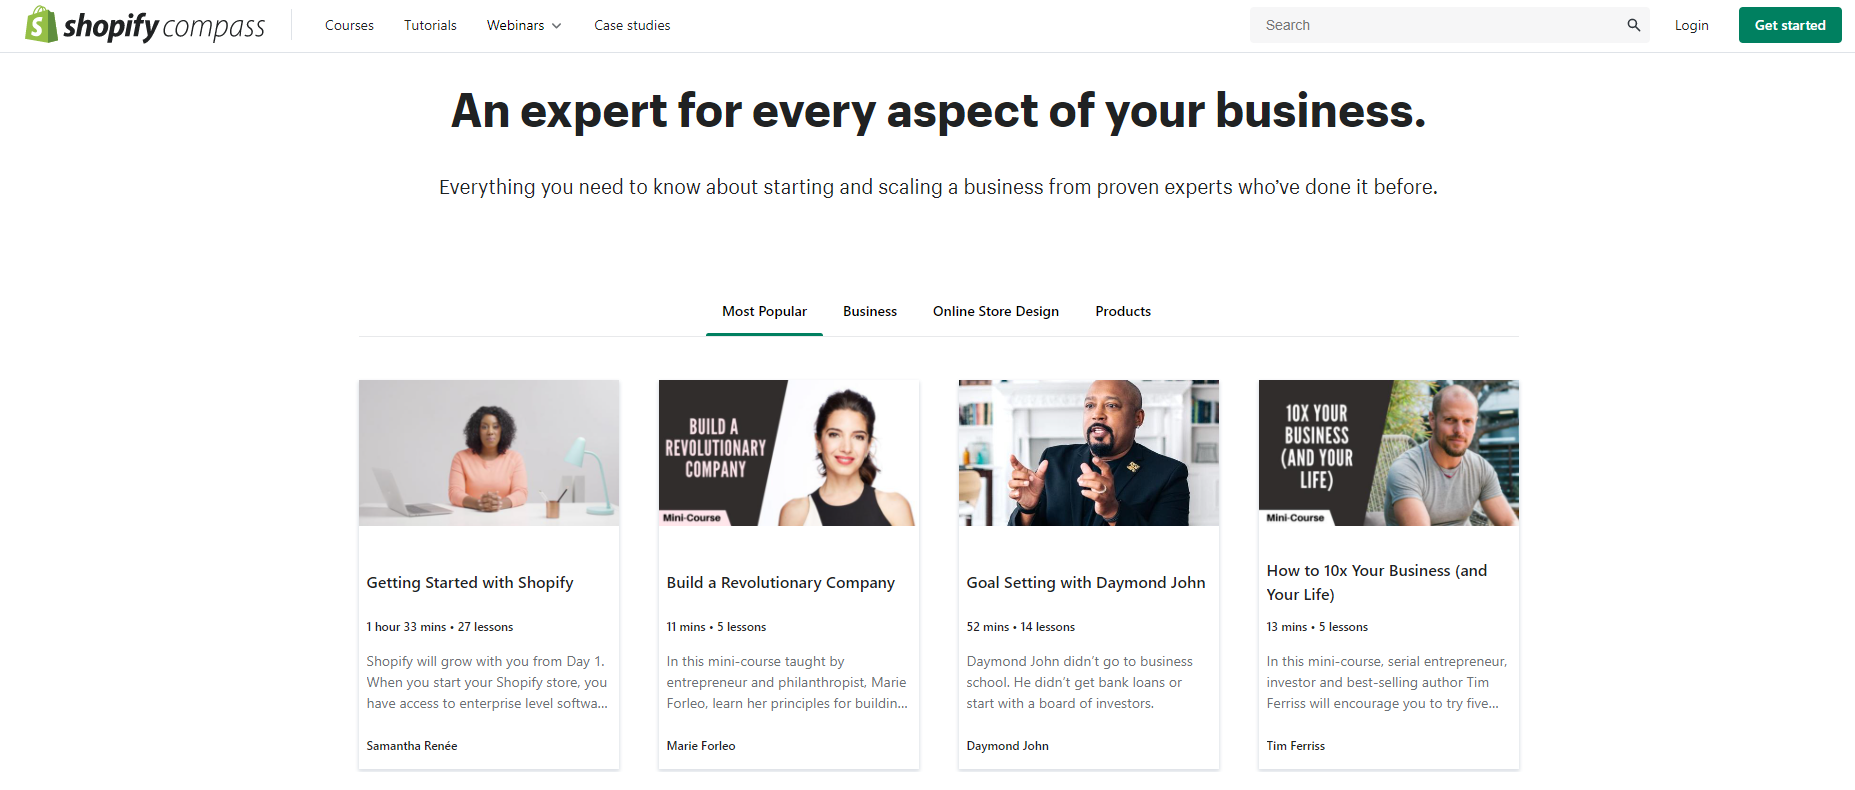The width and height of the screenshot is (1855, 790).
Task: Navigate to Tutorials
Action: (429, 25)
